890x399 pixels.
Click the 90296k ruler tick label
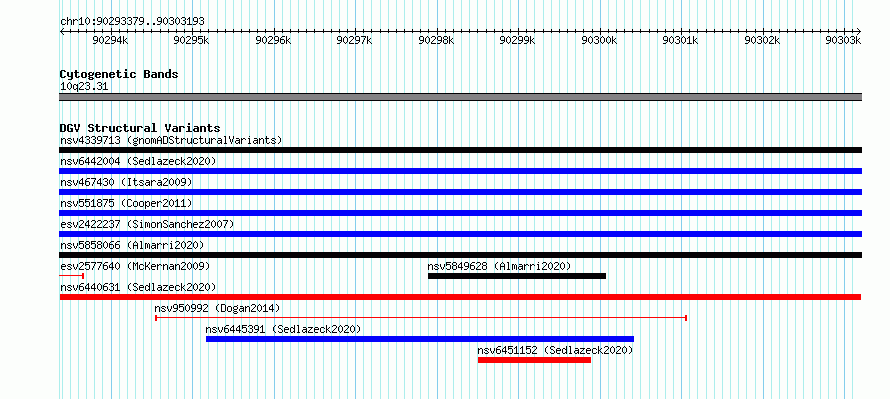(x=273, y=40)
